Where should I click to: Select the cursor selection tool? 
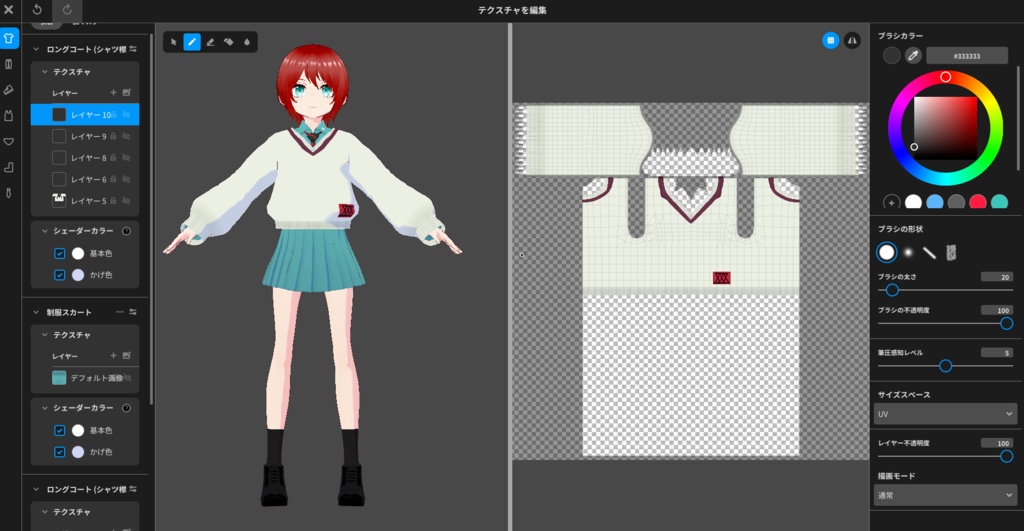point(174,42)
